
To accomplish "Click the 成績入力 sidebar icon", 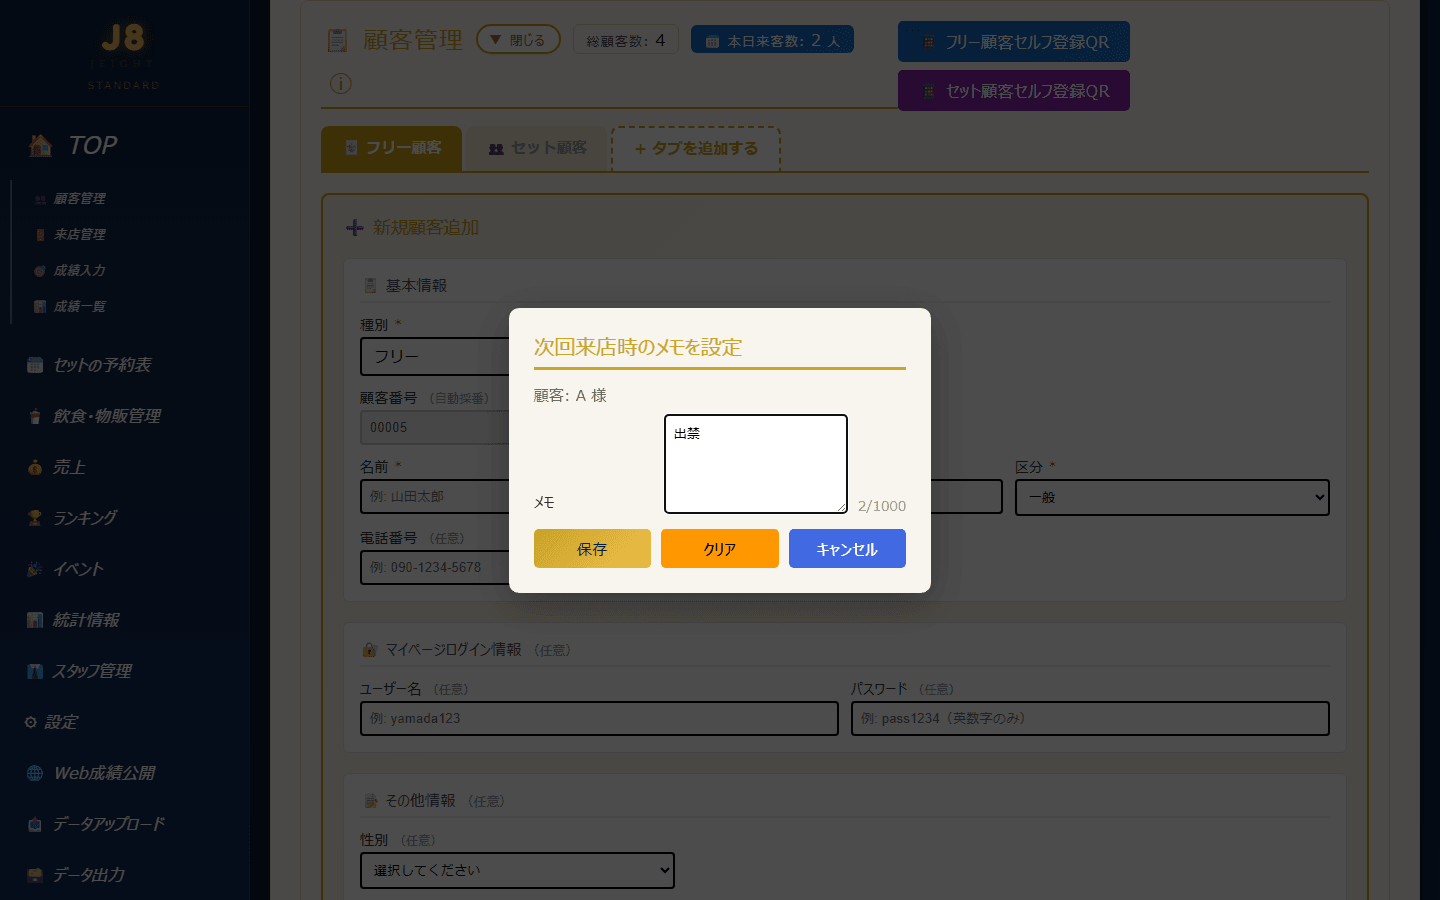I will [40, 271].
